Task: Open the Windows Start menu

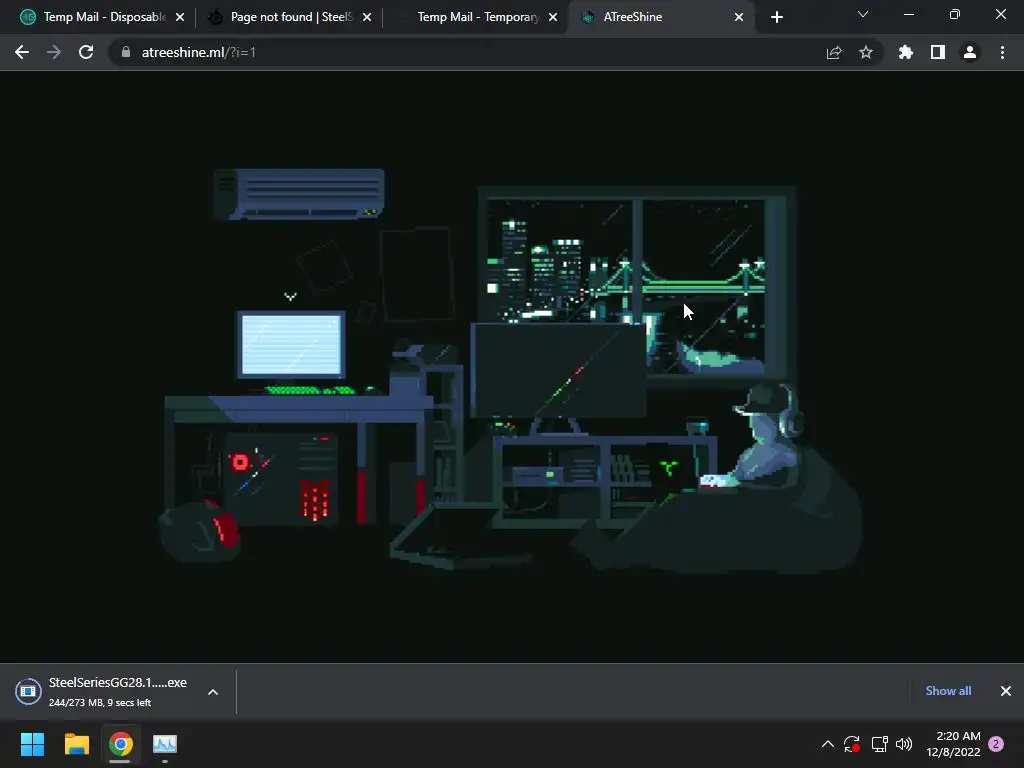Action: coord(32,744)
